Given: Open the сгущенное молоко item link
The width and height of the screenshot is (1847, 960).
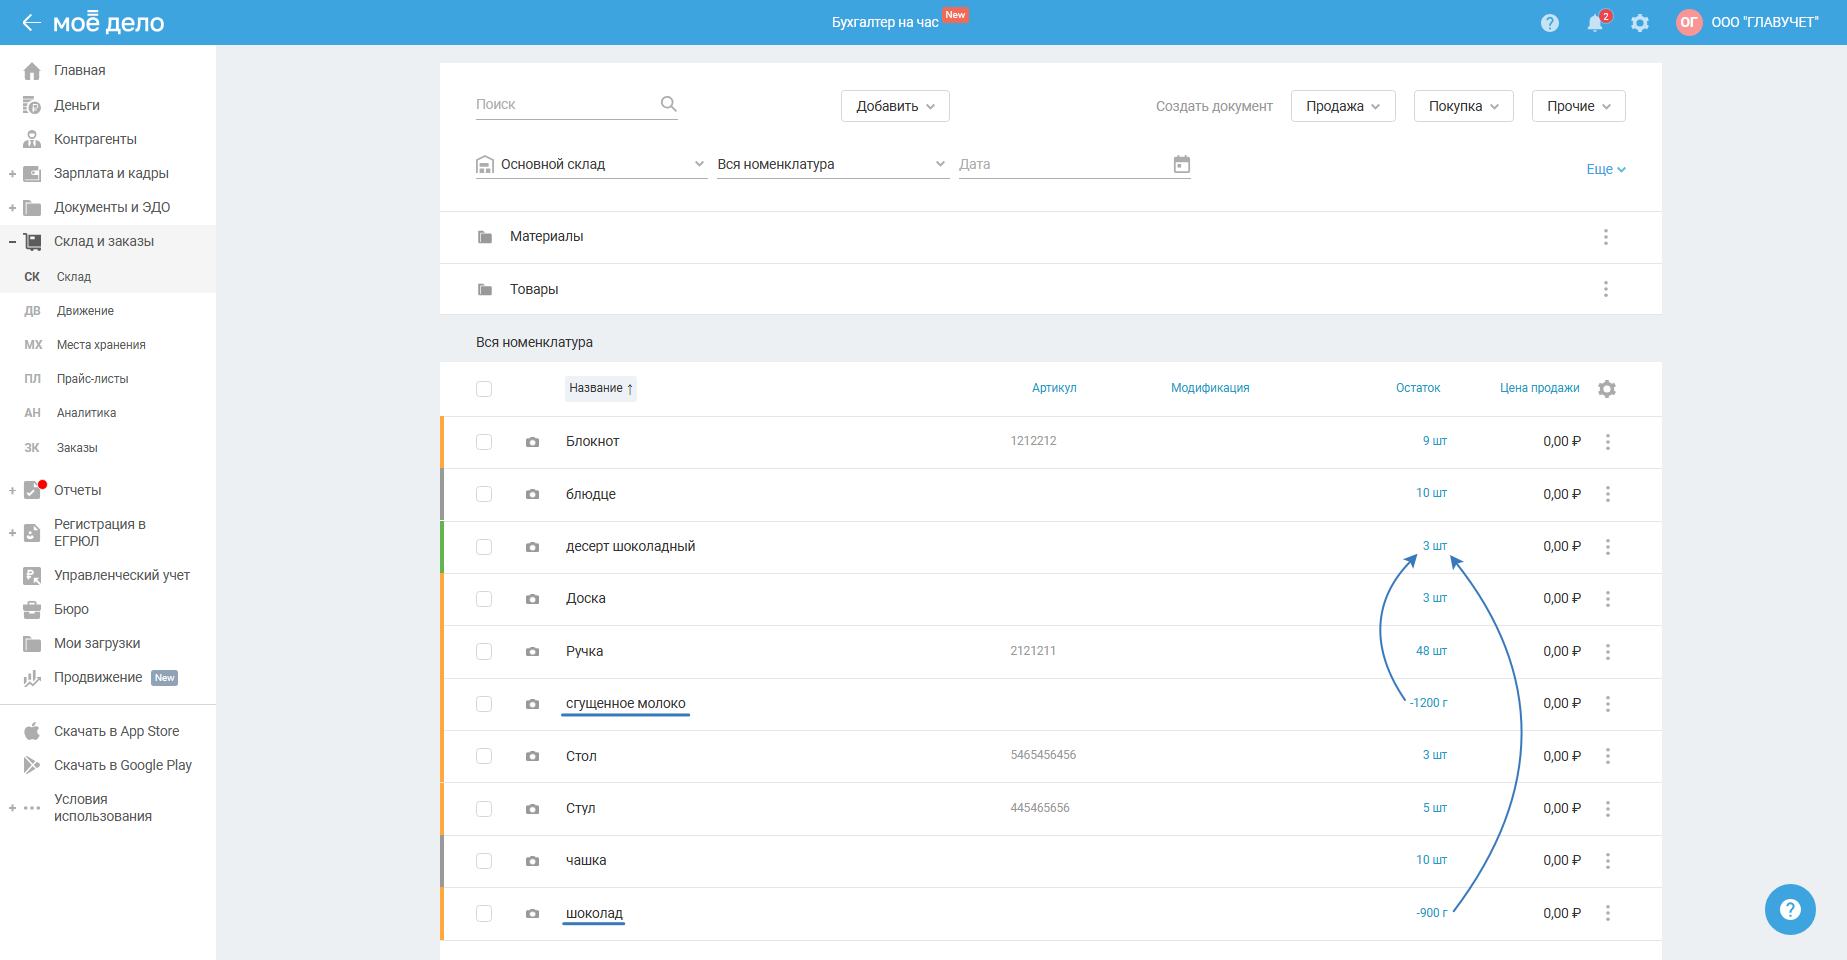Looking at the screenshot, I should click(x=626, y=703).
